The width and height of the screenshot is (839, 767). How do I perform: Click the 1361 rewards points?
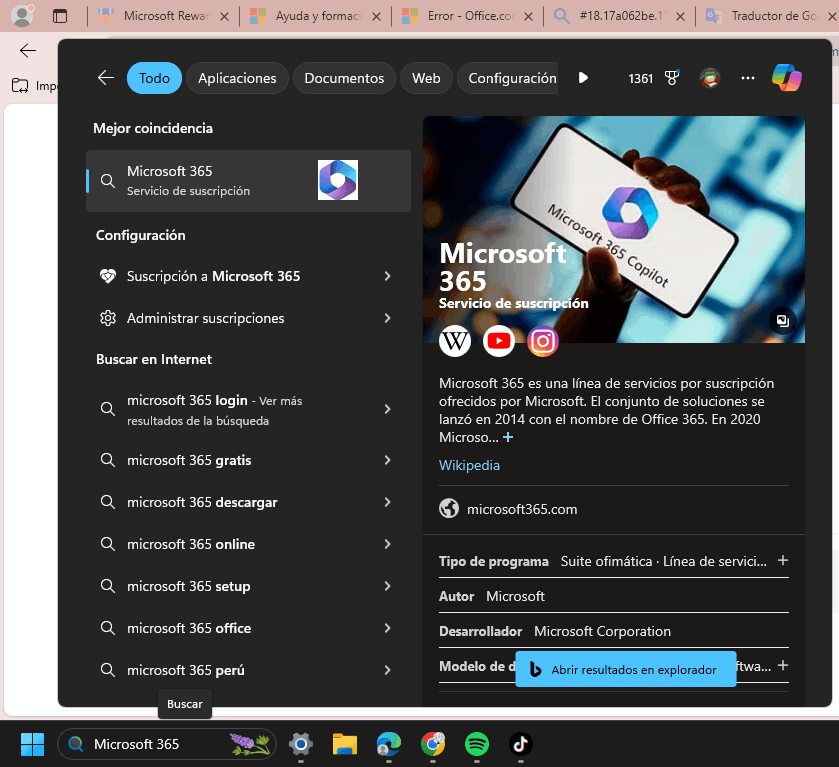640,79
